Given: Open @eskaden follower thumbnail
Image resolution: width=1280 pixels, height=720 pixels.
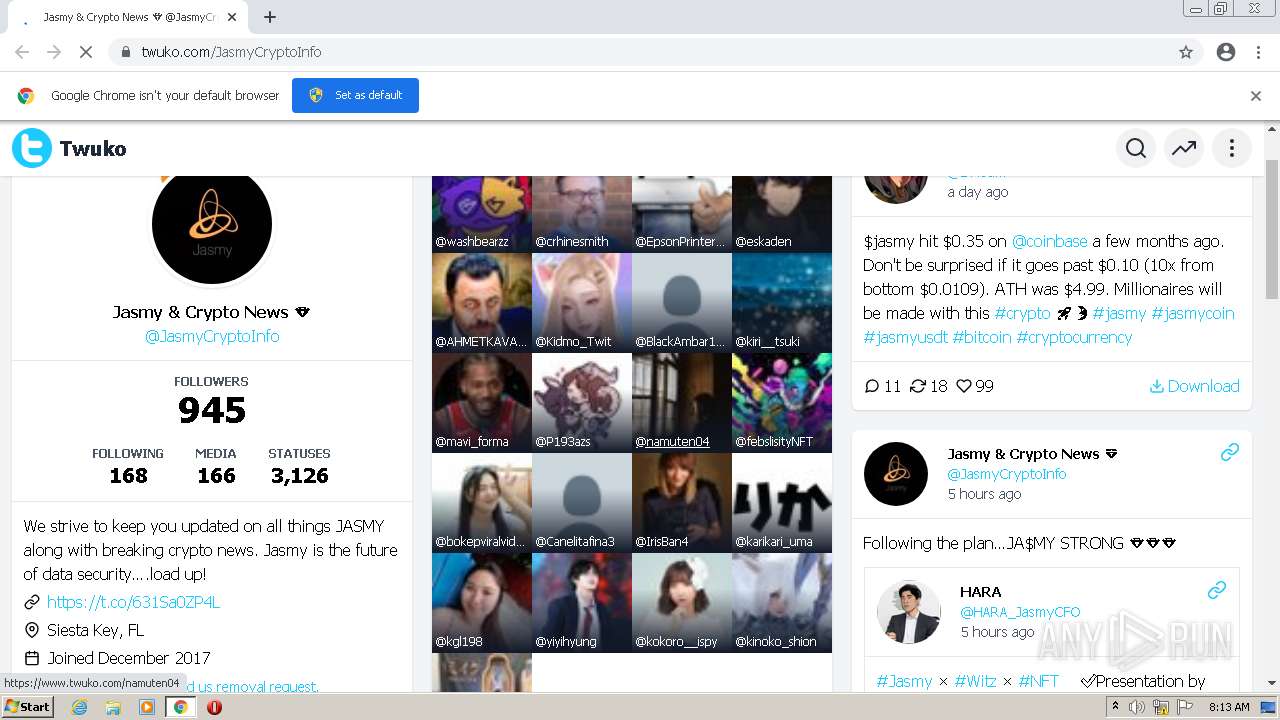Looking at the screenshot, I should pos(782,214).
